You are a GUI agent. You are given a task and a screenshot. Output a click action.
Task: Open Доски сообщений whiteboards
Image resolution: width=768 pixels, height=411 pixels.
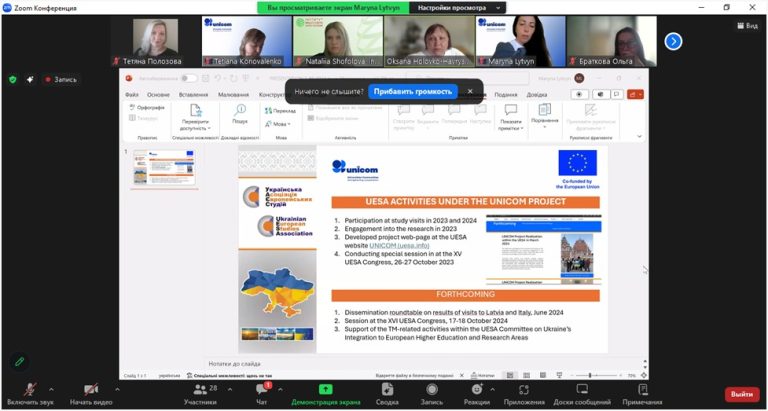pyautogui.click(x=582, y=394)
